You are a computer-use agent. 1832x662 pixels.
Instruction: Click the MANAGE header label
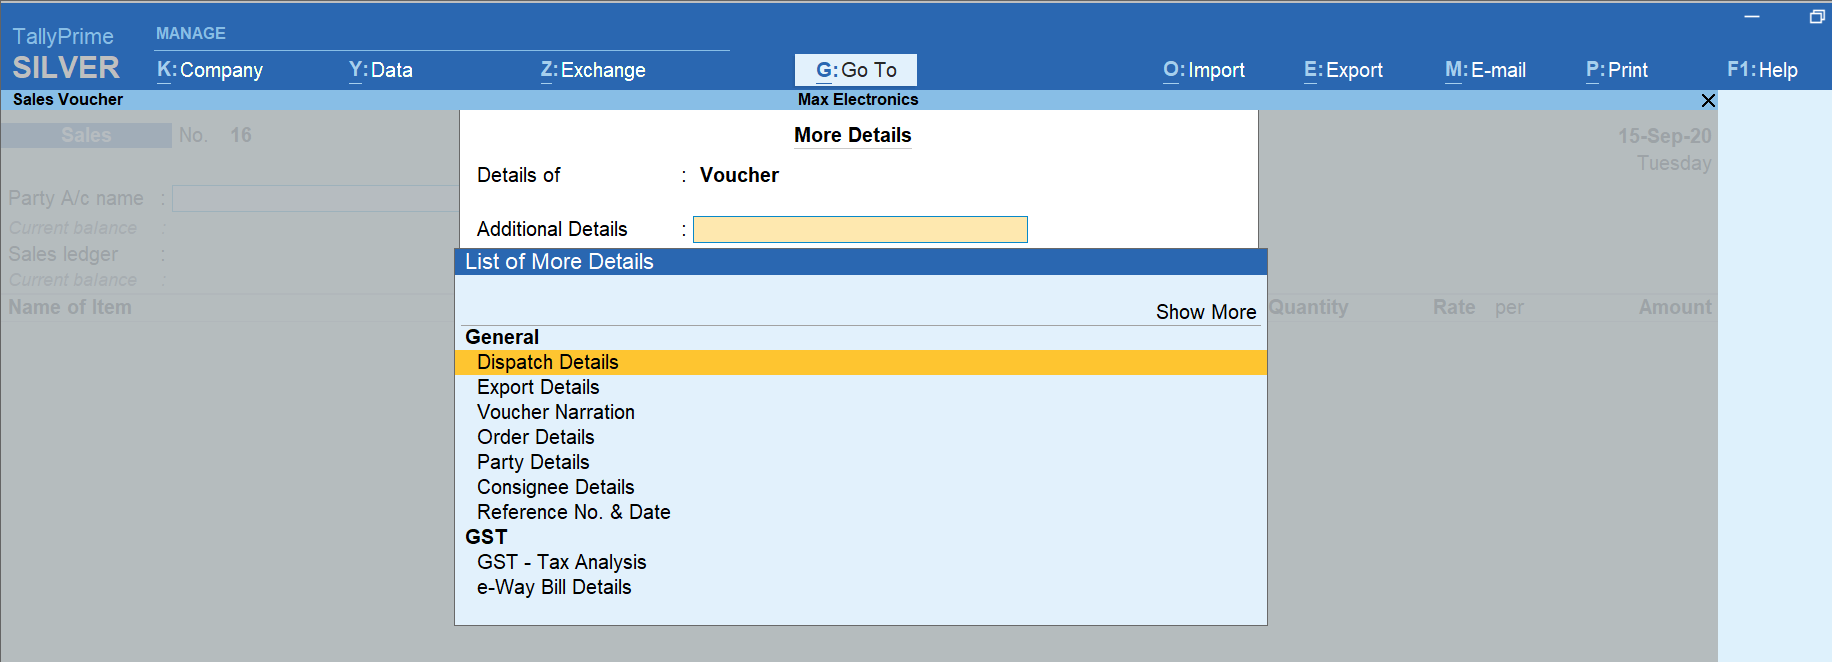click(191, 33)
